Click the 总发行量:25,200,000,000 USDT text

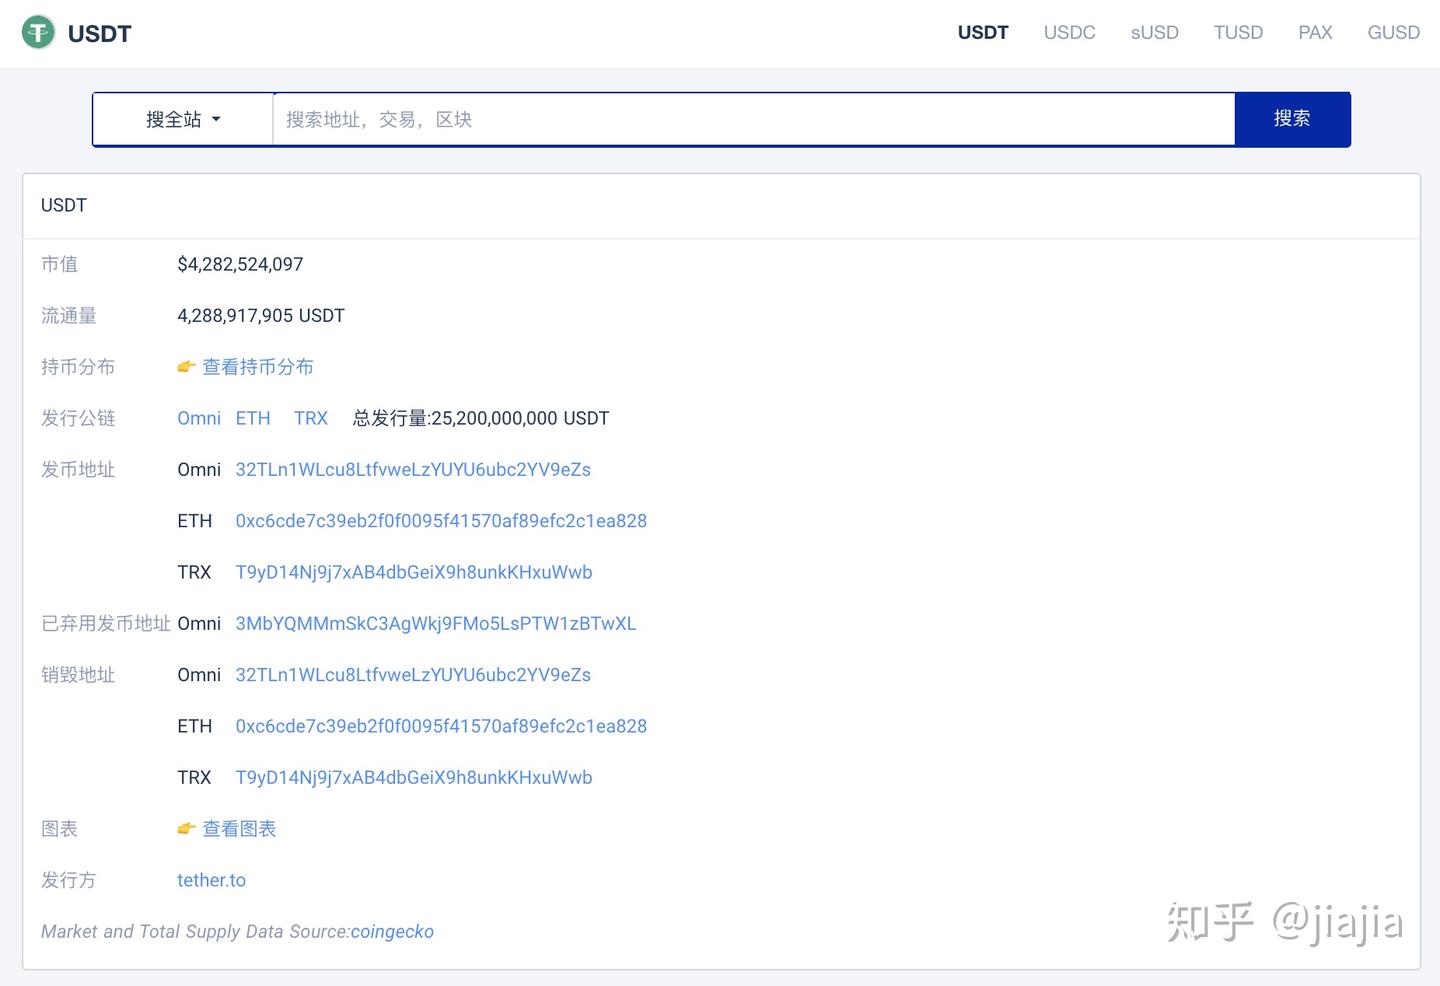(481, 418)
